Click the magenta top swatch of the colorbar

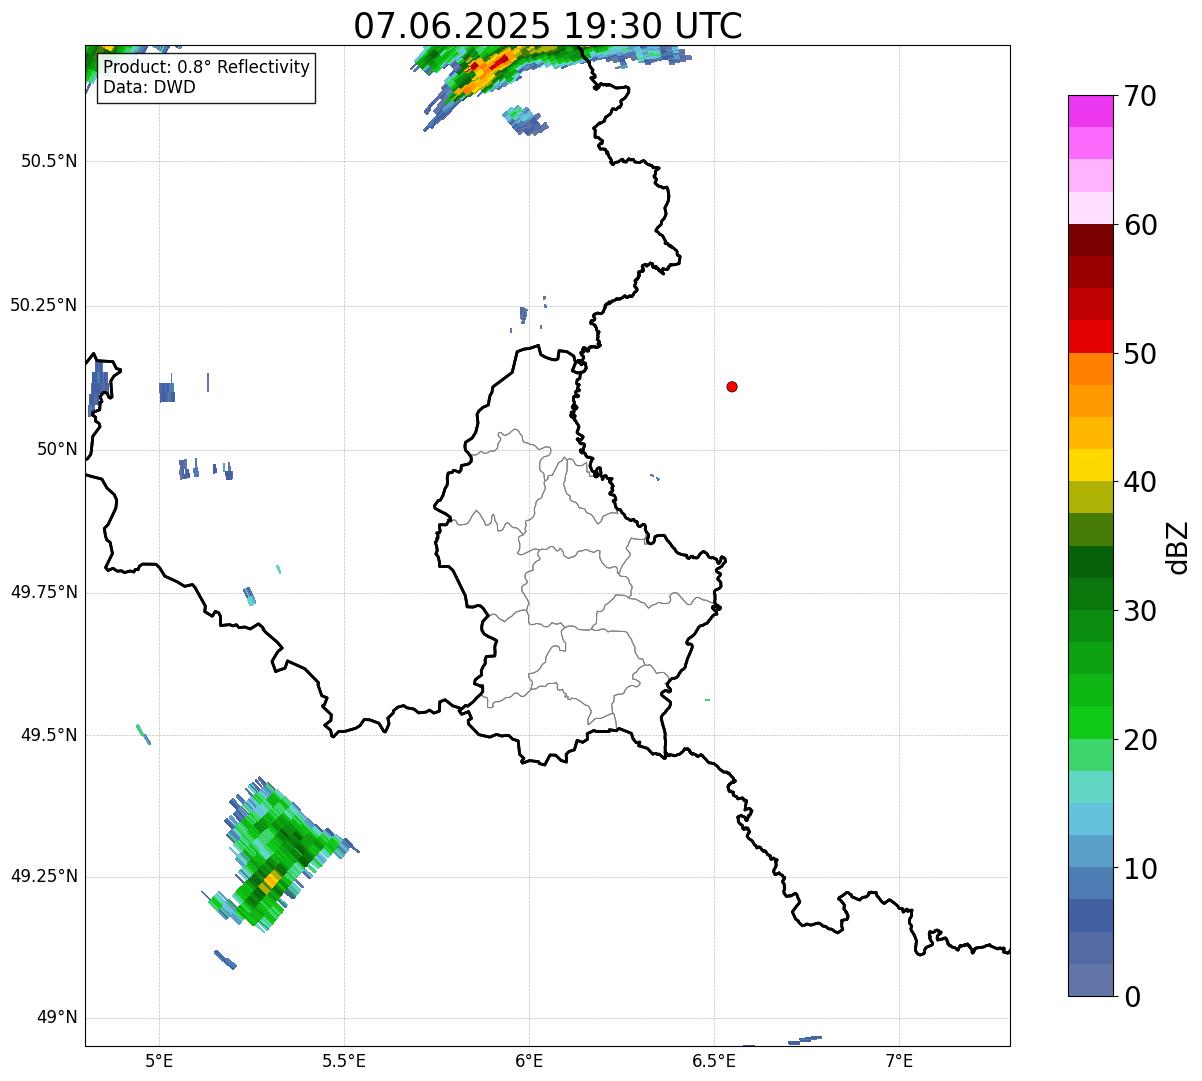(1090, 111)
